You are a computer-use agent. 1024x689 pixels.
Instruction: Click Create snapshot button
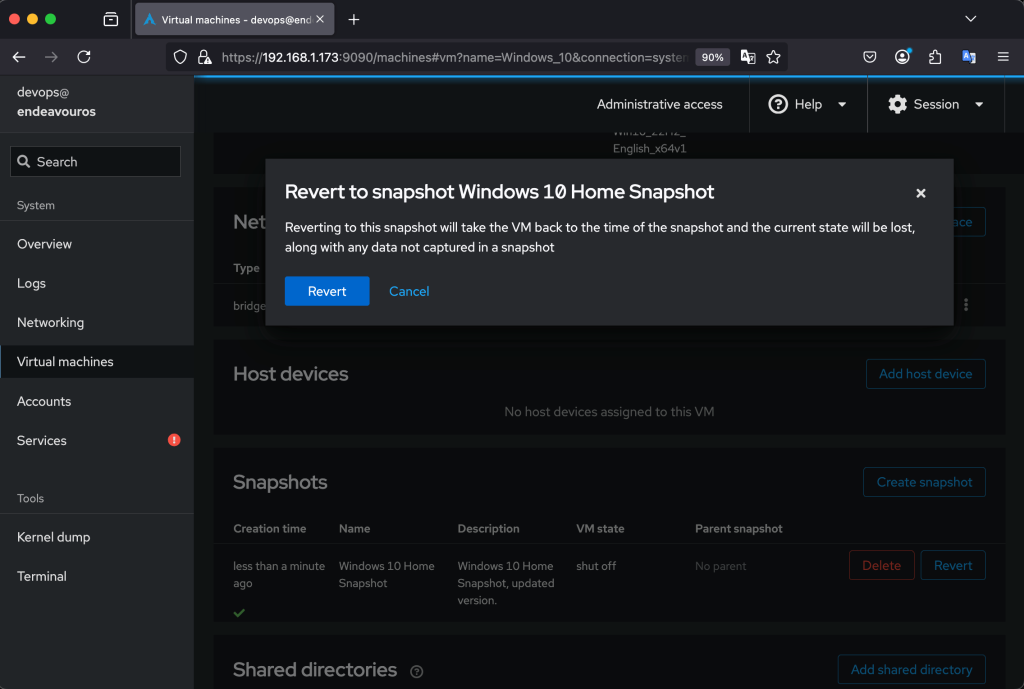point(924,483)
